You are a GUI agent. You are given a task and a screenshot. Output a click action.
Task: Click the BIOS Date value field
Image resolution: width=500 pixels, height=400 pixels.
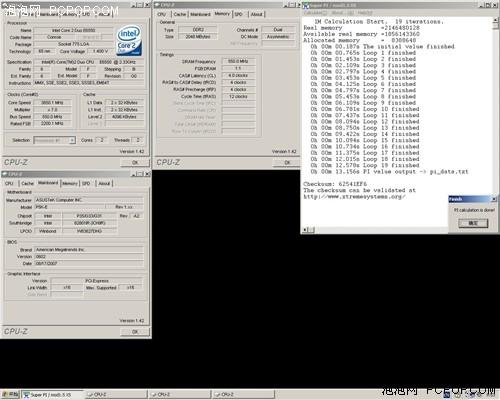point(89,263)
